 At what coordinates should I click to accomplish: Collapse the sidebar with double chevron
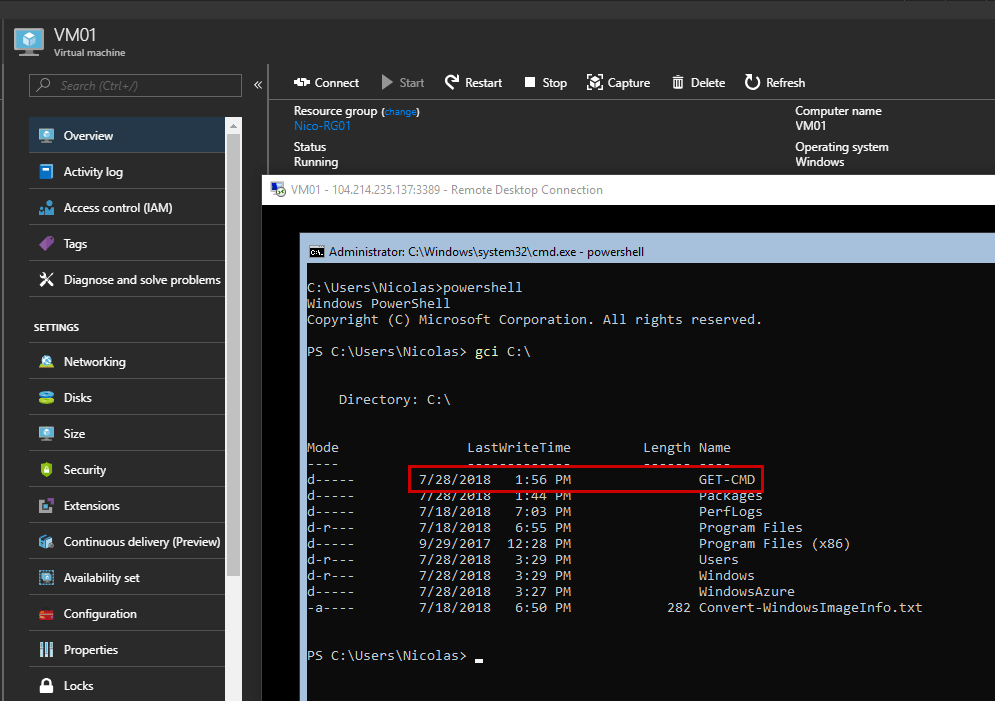258,85
